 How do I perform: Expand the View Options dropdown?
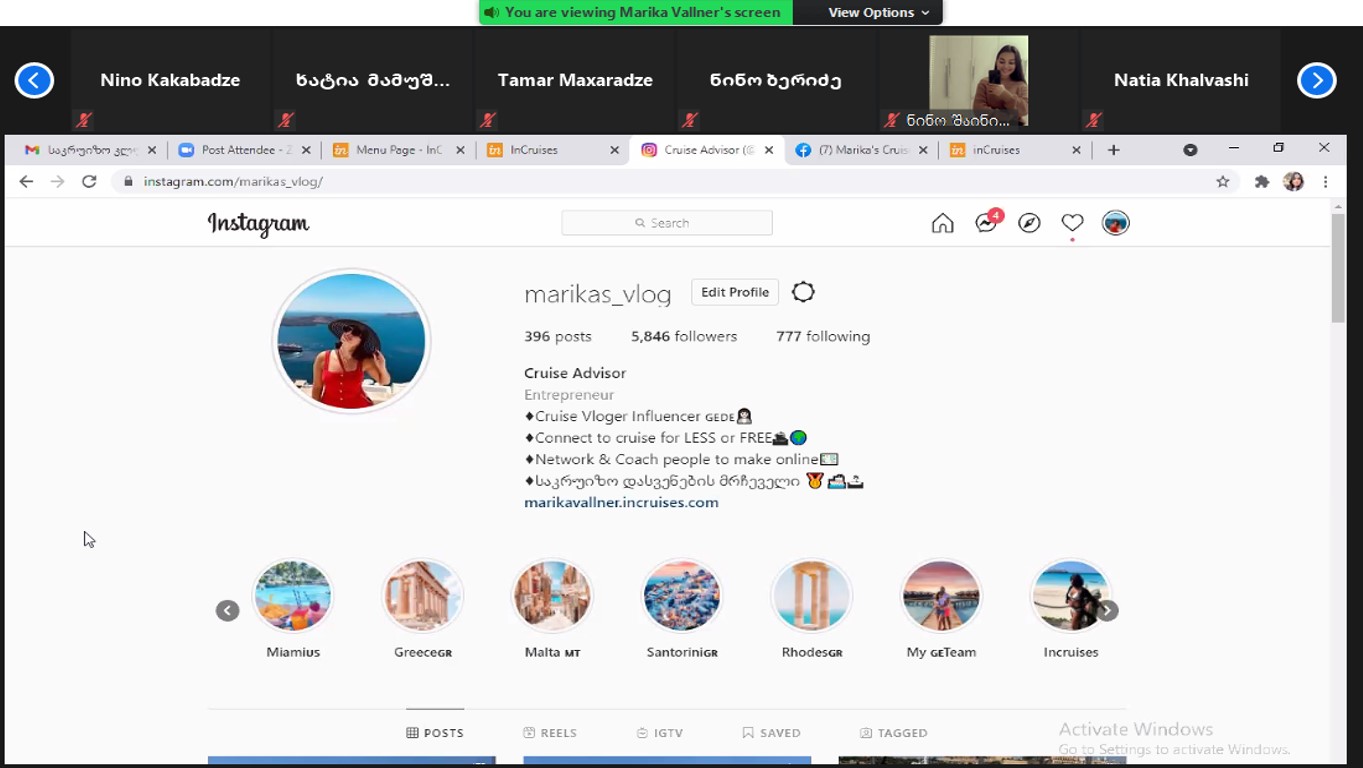(878, 12)
